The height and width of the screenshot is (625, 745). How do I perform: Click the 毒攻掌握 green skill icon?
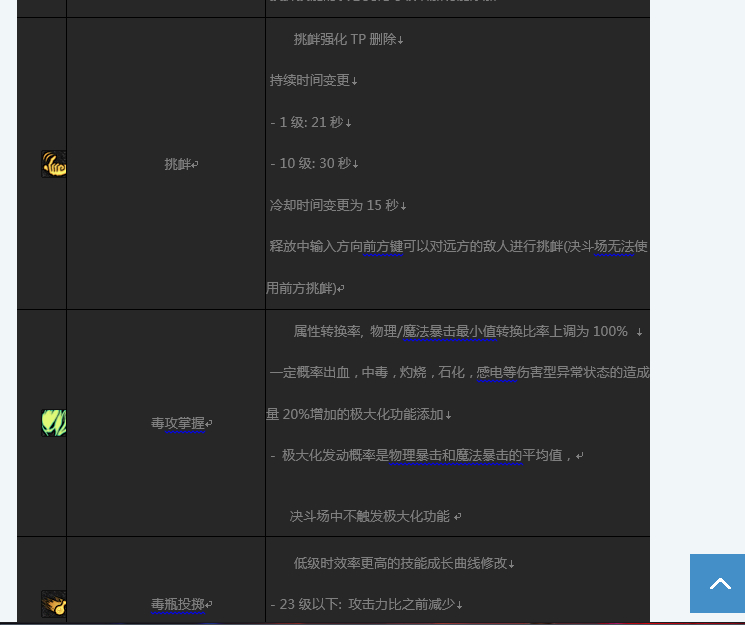pyautogui.click(x=54, y=423)
